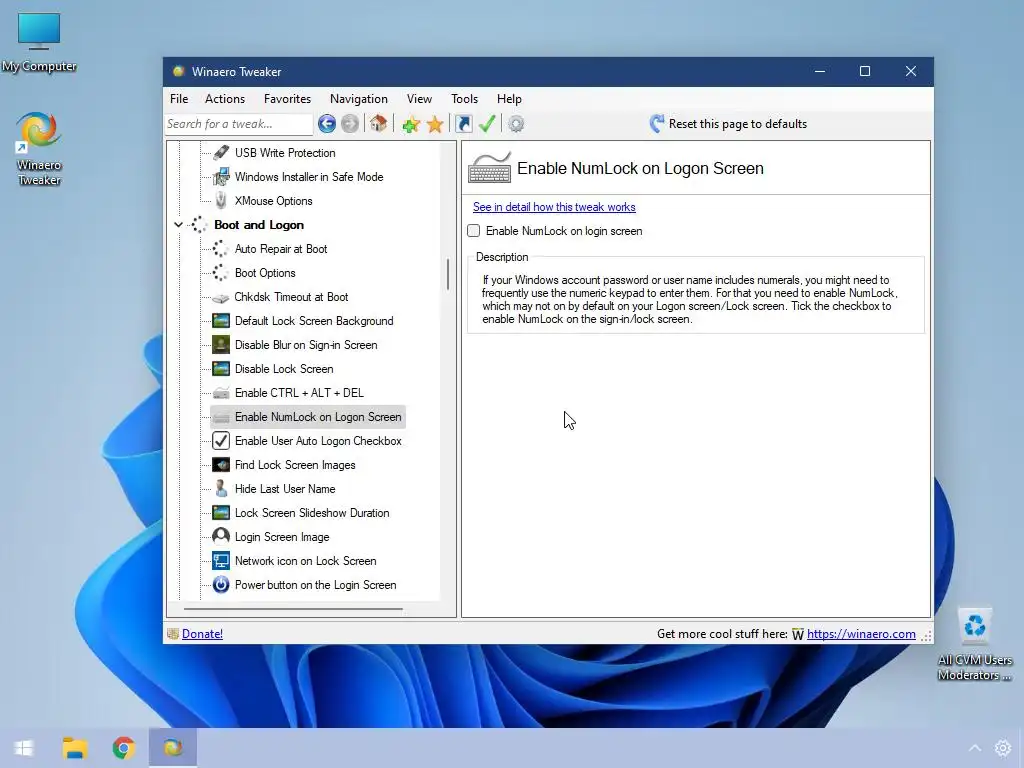Click the Auto Repair at Boot icon
Viewport: 1024px width, 768px height.
[x=221, y=249]
